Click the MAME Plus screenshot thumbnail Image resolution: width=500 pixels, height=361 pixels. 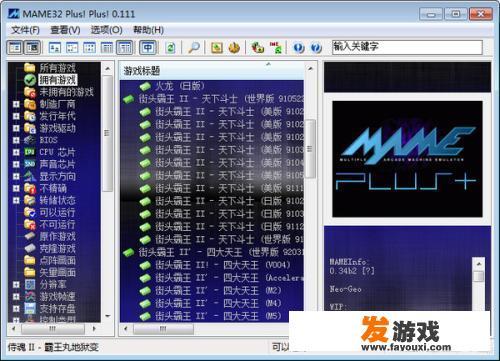click(x=407, y=159)
